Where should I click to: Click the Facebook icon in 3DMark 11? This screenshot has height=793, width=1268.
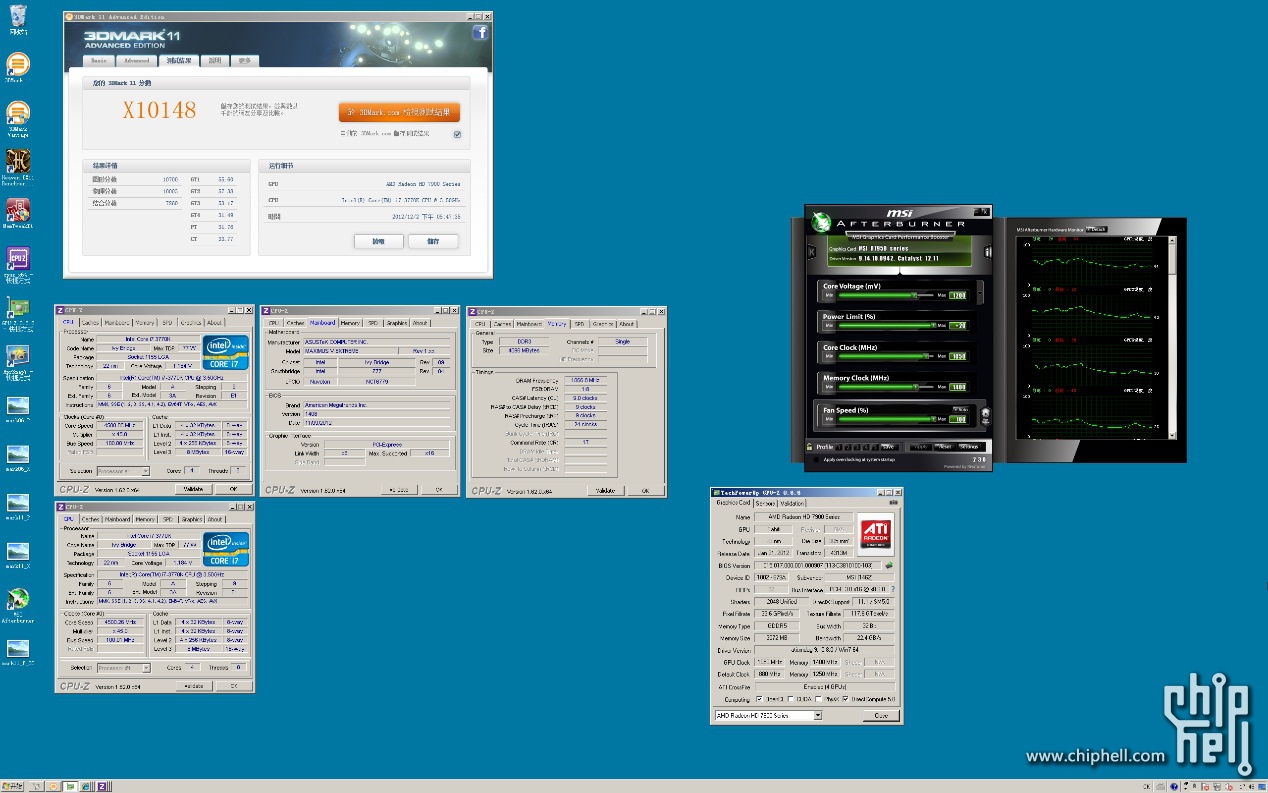(481, 33)
